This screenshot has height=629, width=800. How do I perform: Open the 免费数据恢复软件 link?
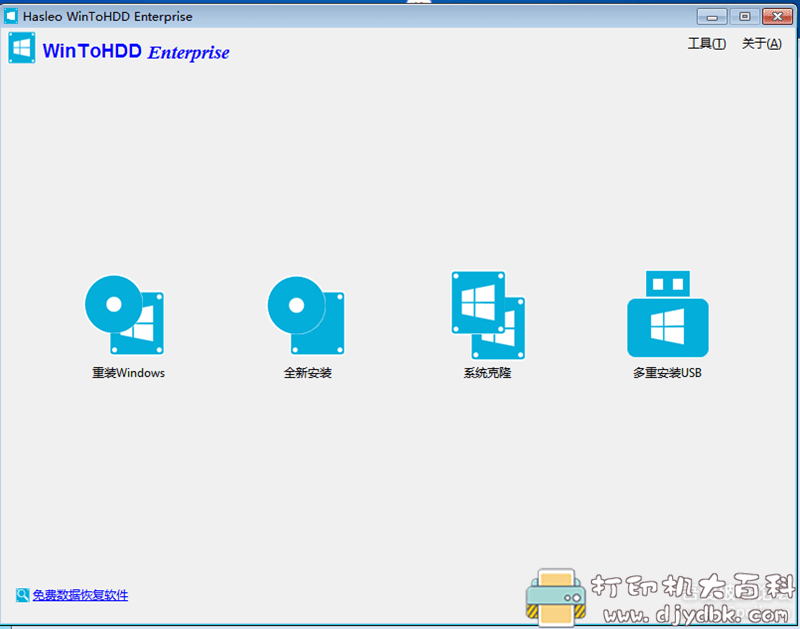click(x=80, y=595)
